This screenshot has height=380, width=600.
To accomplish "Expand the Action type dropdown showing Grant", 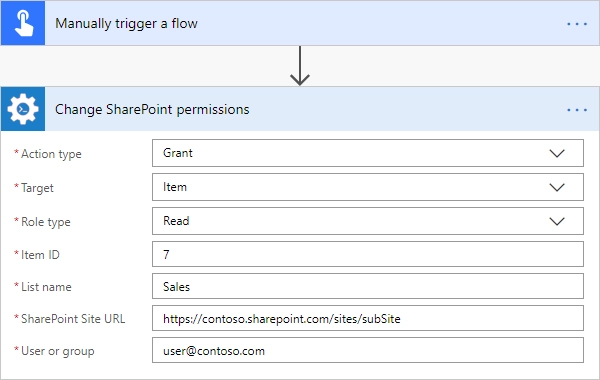I will pos(368,153).
